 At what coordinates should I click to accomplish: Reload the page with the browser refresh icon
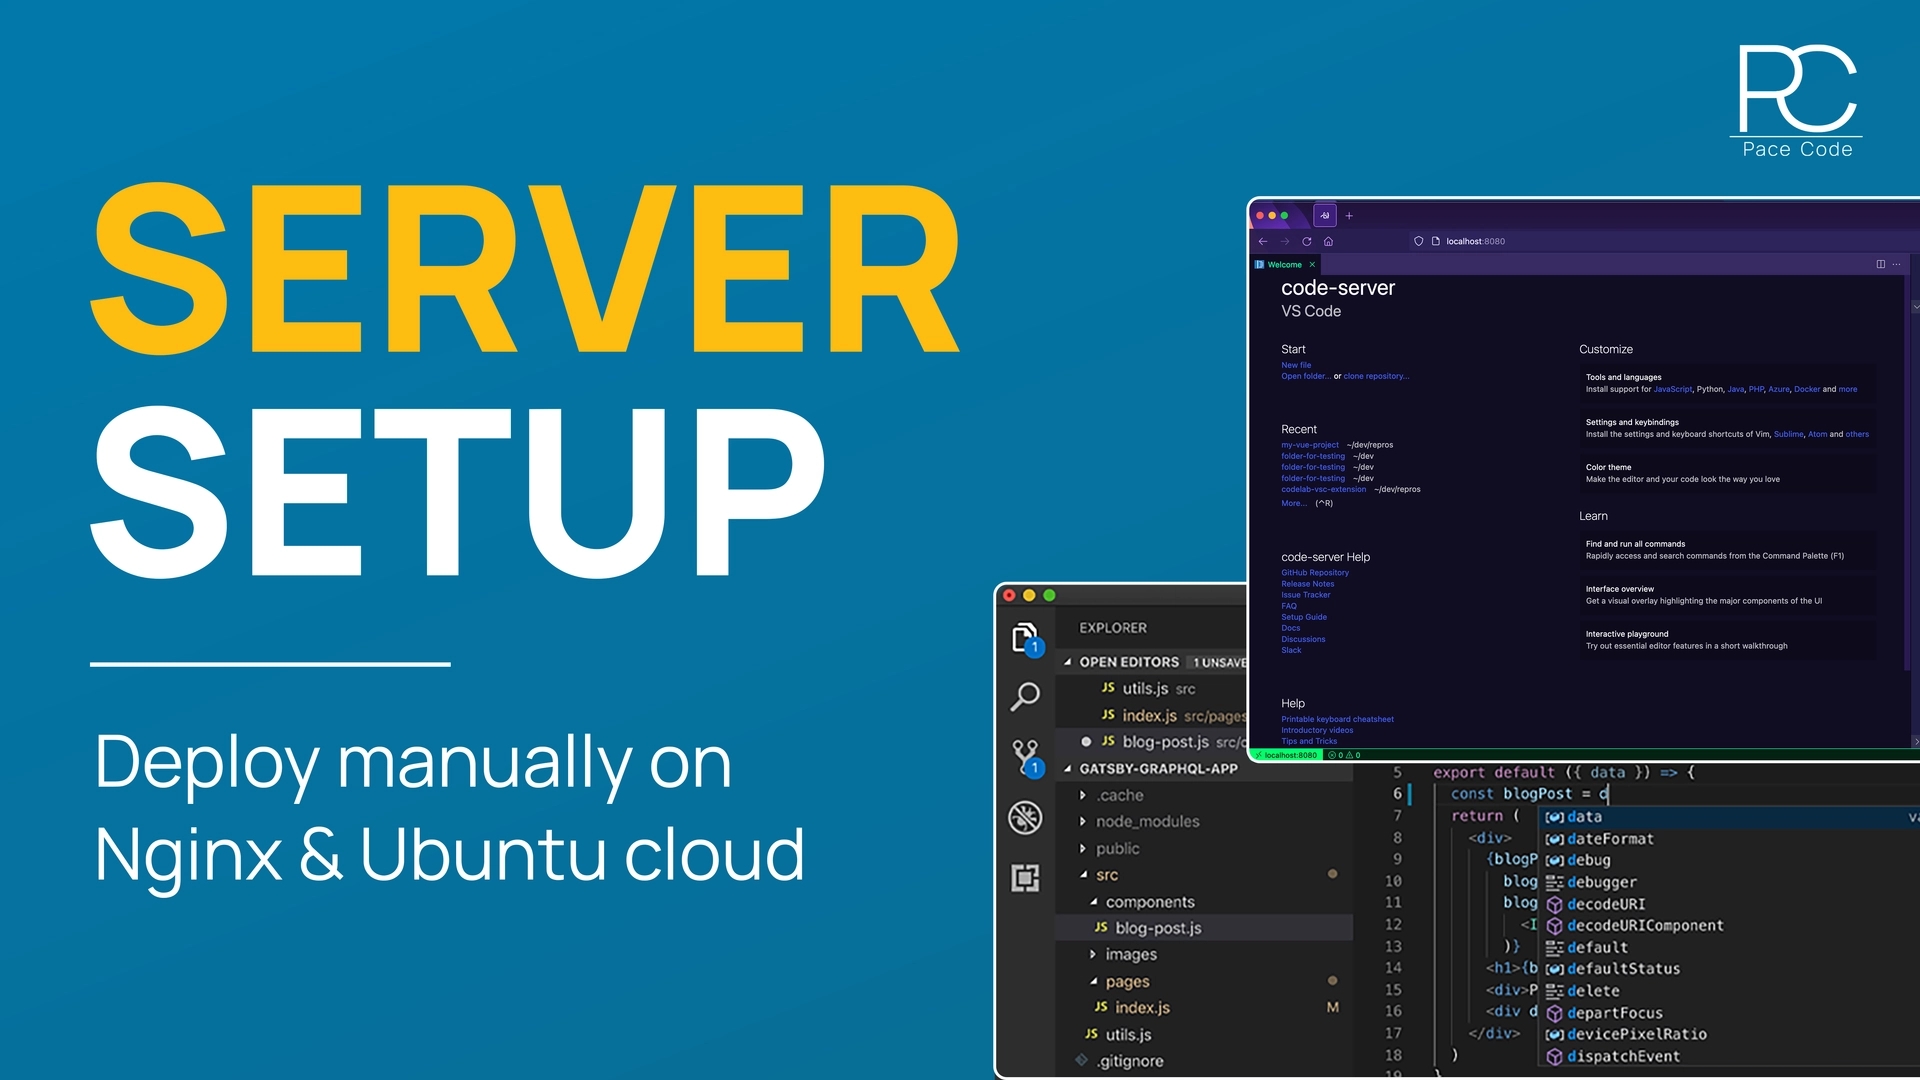click(1306, 241)
